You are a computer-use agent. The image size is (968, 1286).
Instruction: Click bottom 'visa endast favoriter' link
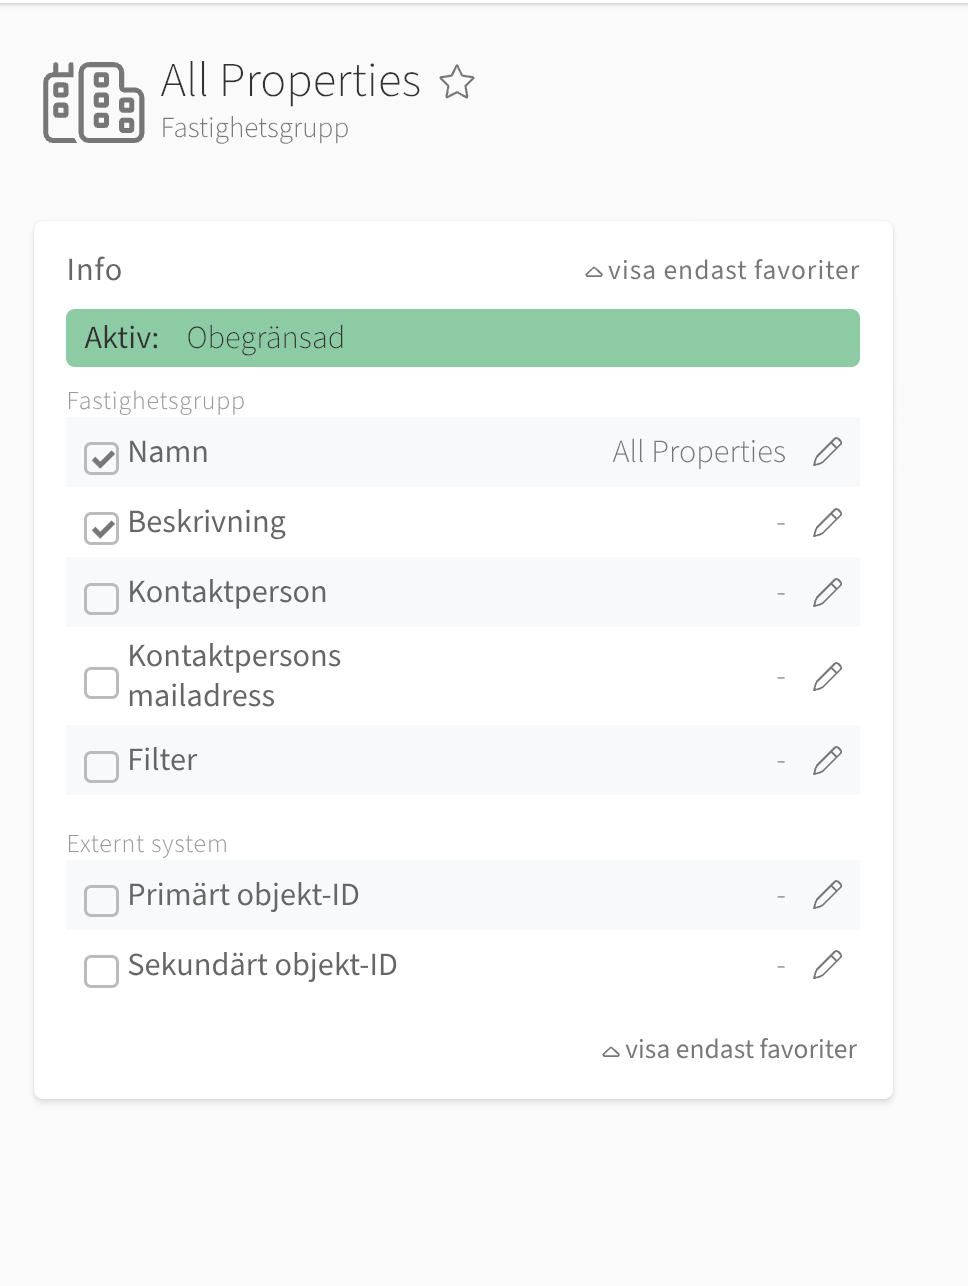tap(730, 1049)
